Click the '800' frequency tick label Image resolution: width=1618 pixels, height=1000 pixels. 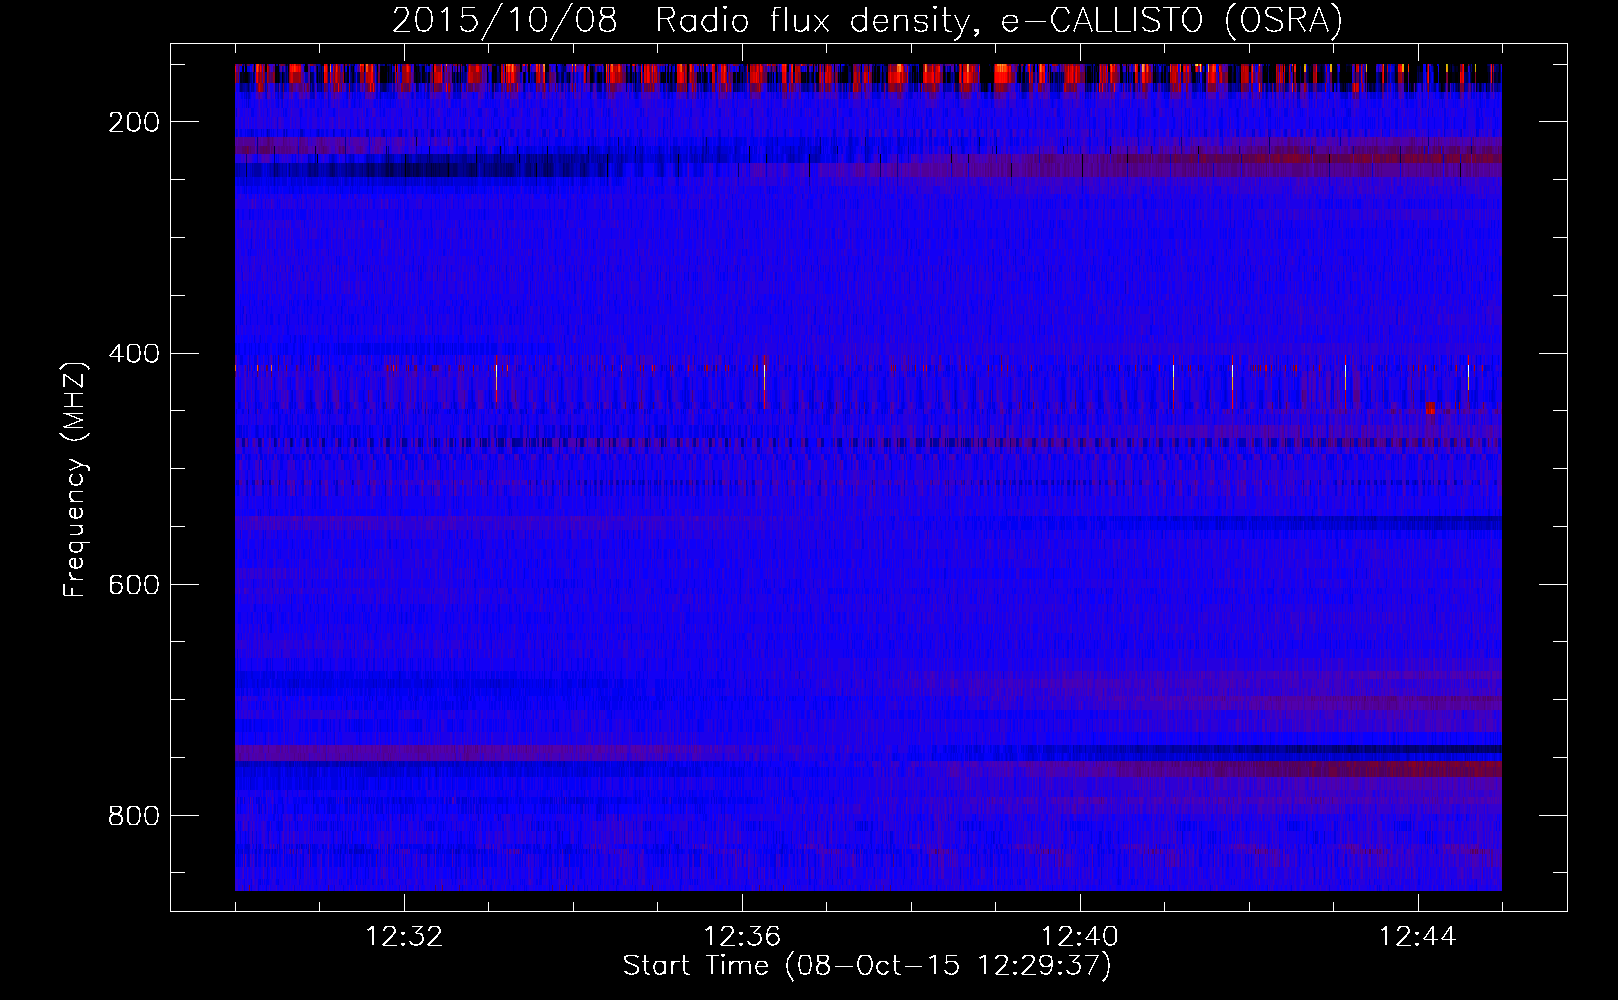tap(134, 816)
